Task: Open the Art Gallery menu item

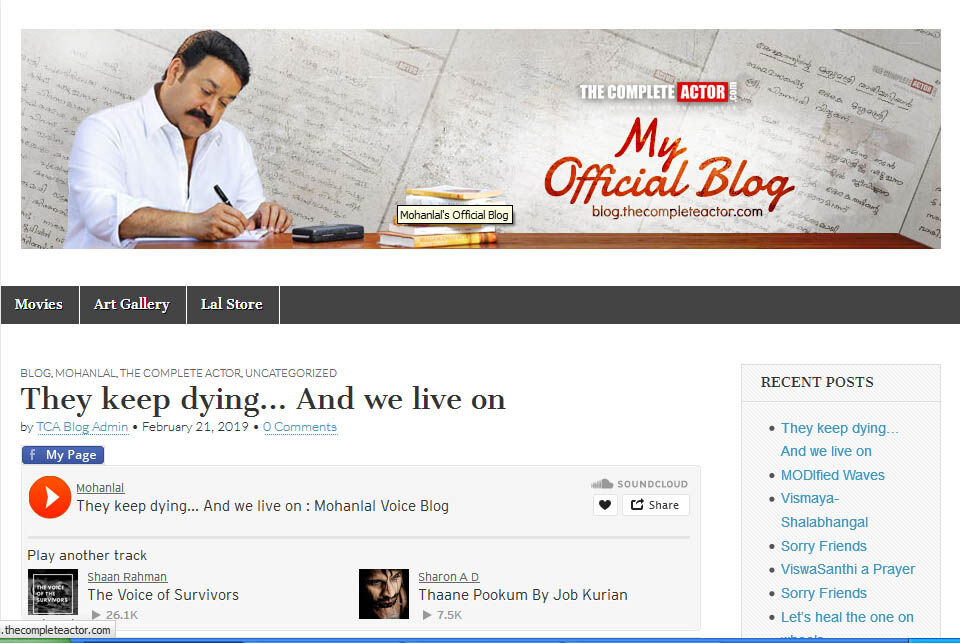Action: point(132,305)
